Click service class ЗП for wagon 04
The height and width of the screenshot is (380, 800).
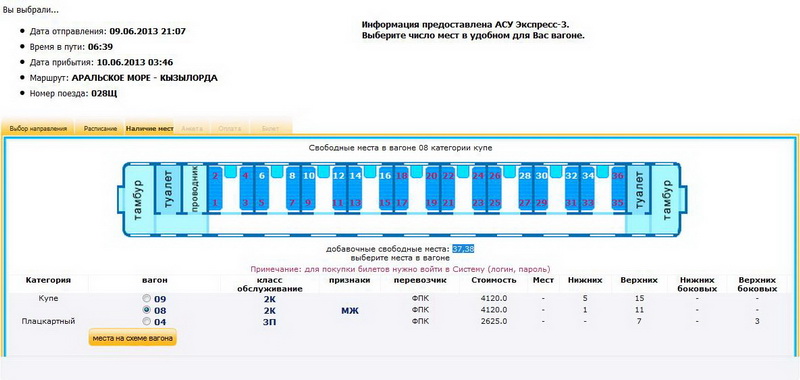[269, 322]
